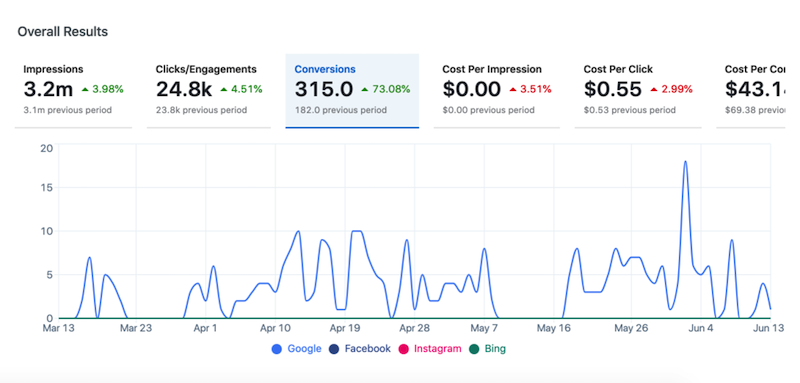
Task: Click the 'Apr 19' x-axis label
Action: 345,328
